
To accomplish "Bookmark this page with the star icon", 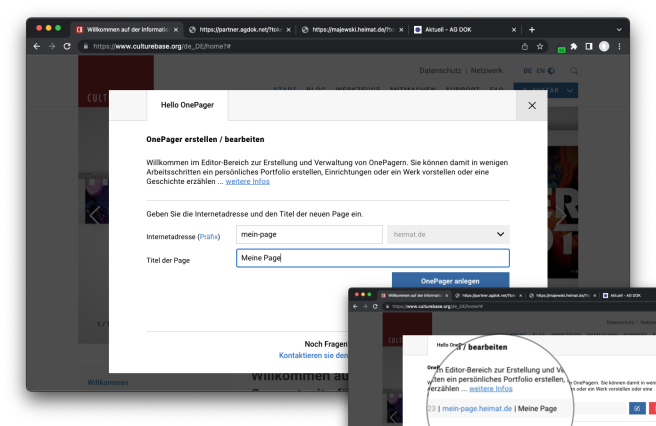I will pyautogui.click(x=540, y=46).
